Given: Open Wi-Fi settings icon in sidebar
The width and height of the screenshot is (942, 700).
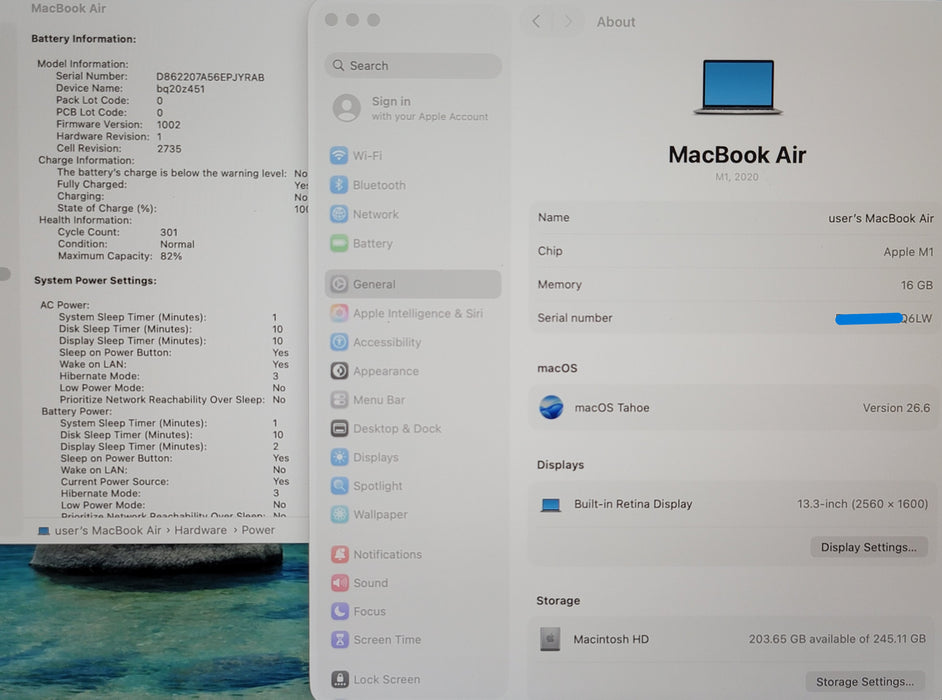Looking at the screenshot, I should click(339, 156).
